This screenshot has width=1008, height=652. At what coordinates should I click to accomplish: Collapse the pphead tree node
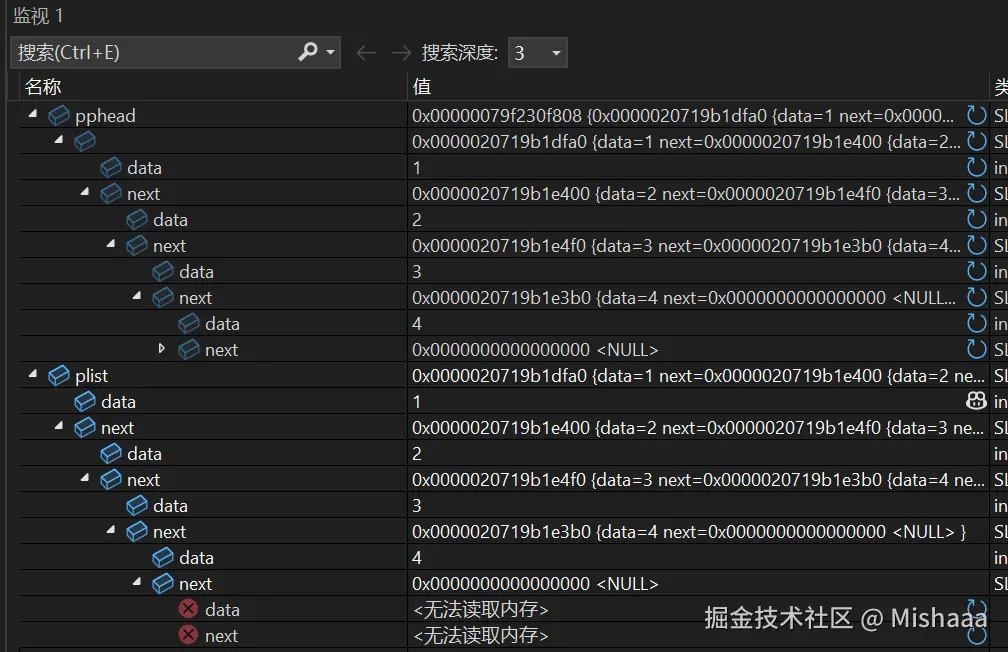pos(33,114)
